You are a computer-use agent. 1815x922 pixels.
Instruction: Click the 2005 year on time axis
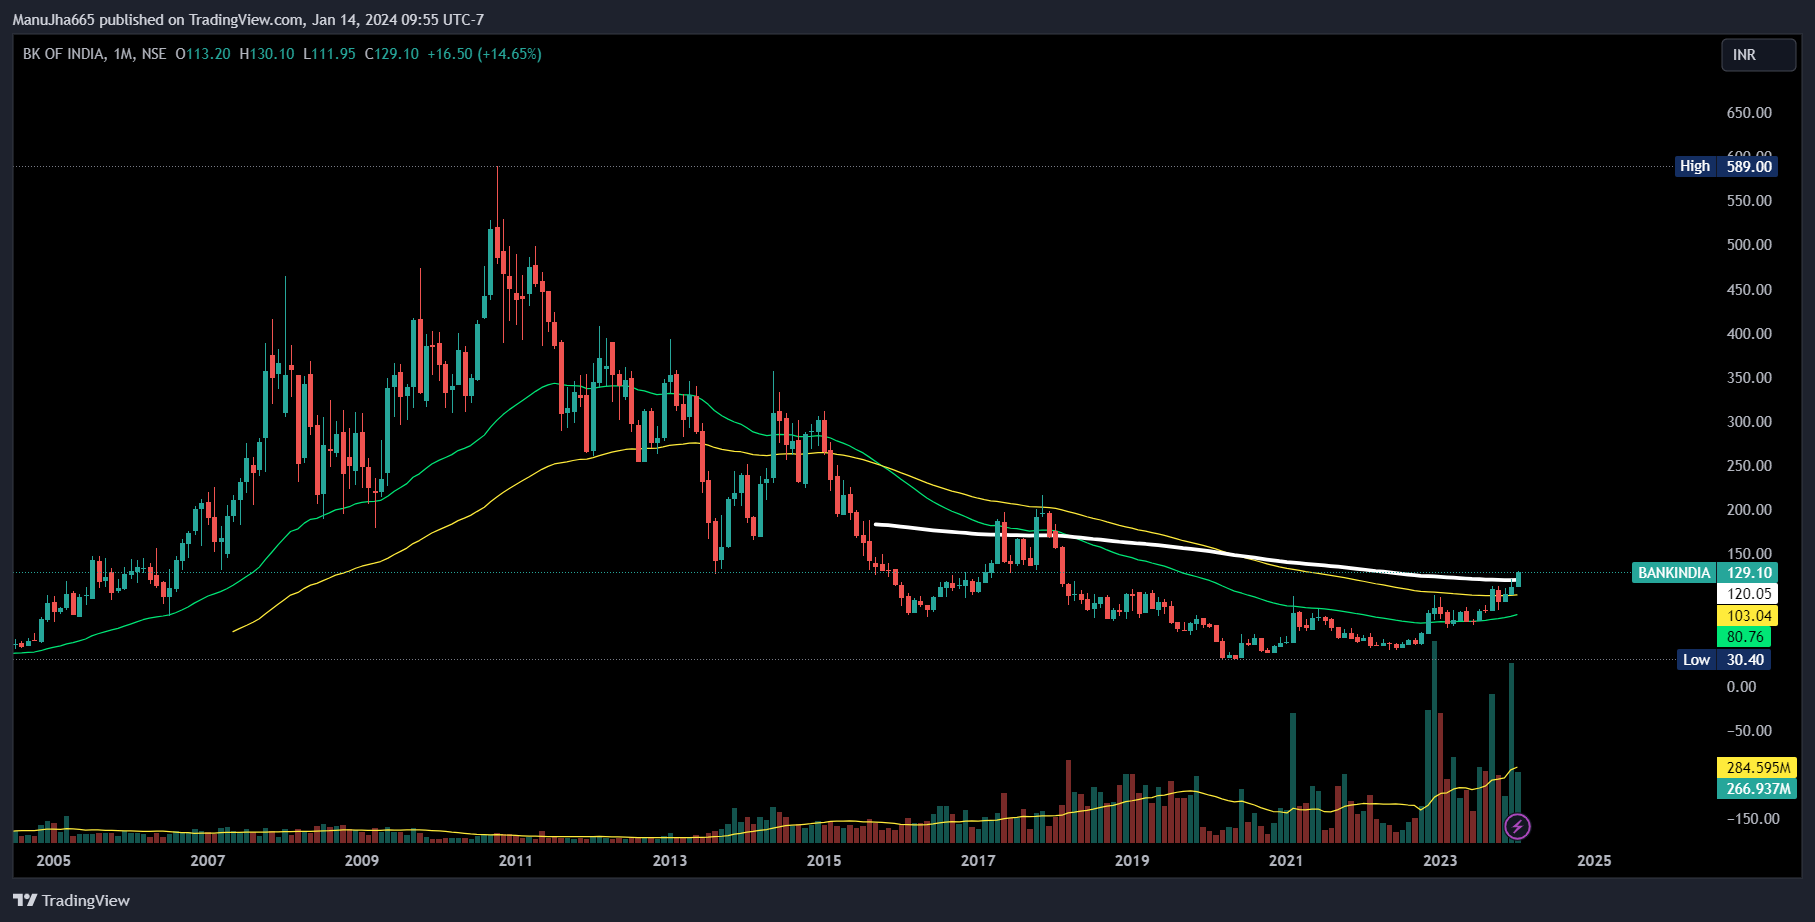tap(53, 861)
